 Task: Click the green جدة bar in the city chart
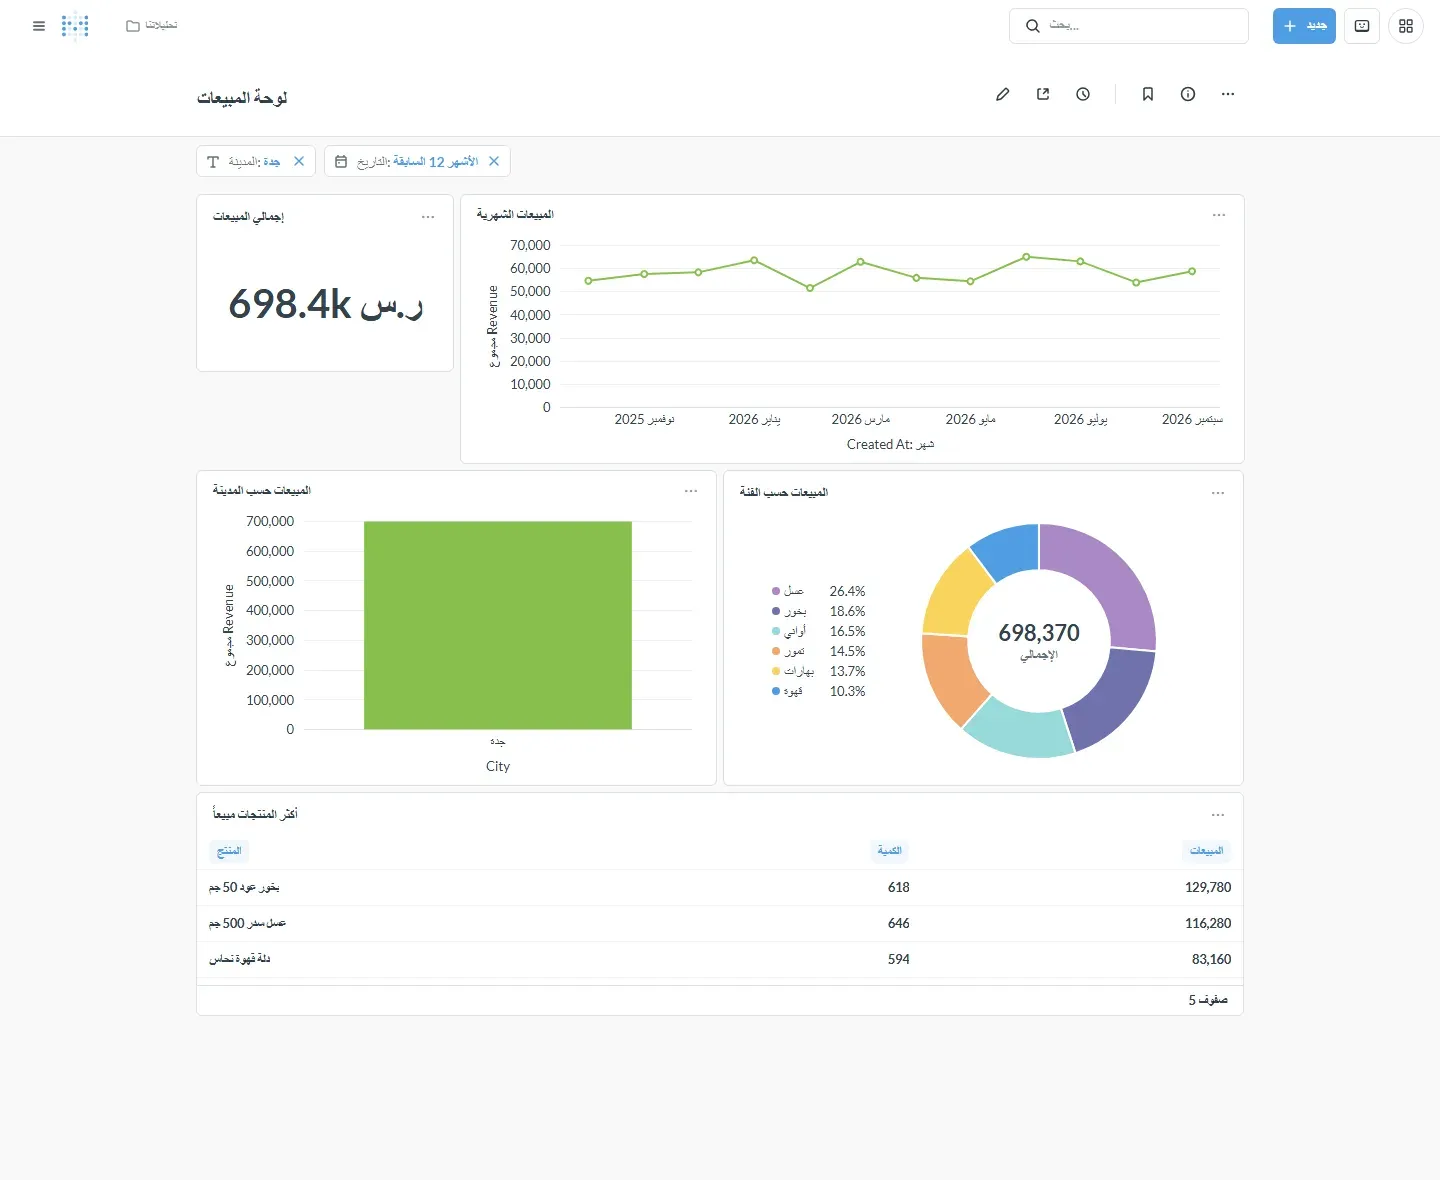498,625
